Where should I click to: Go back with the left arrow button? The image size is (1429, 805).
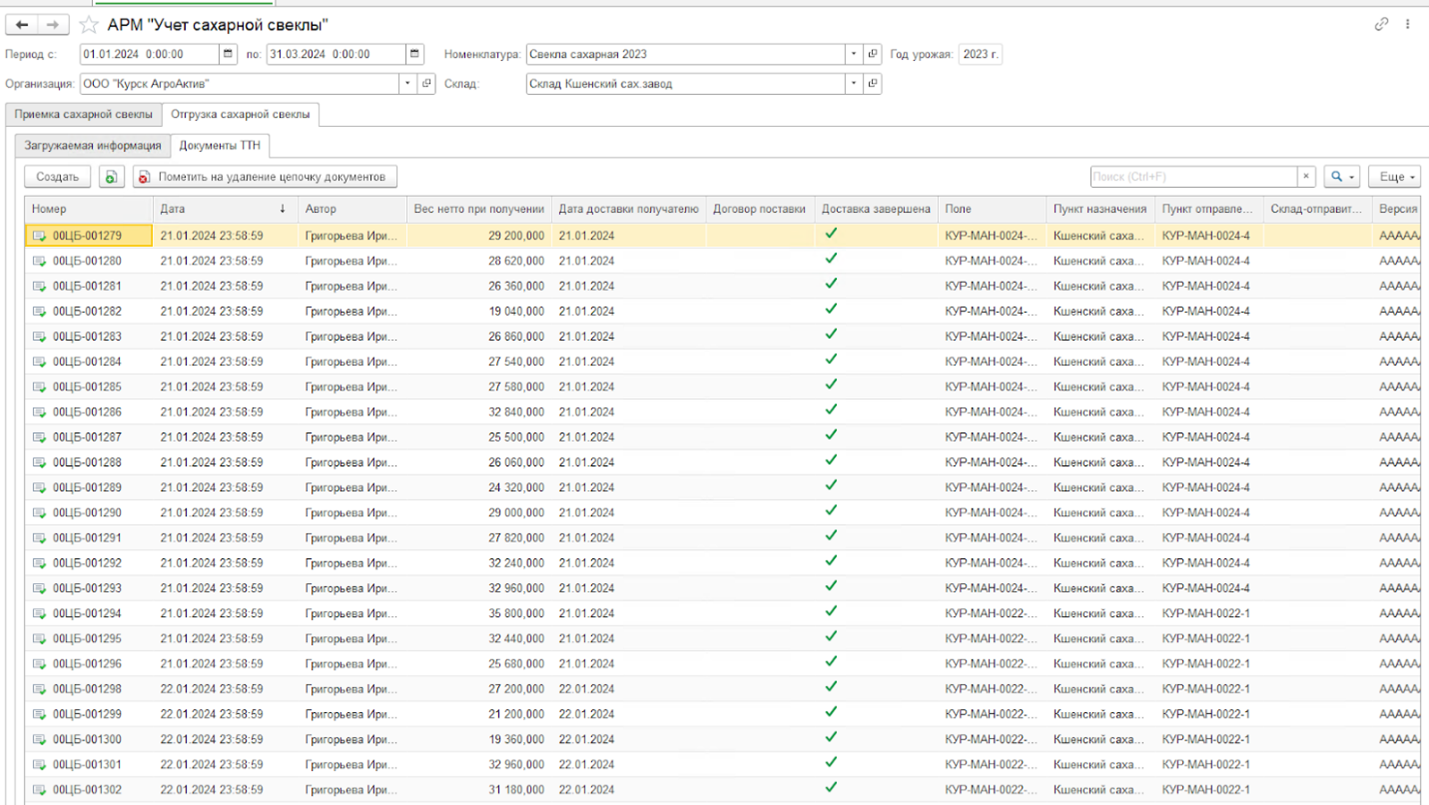click(22, 25)
